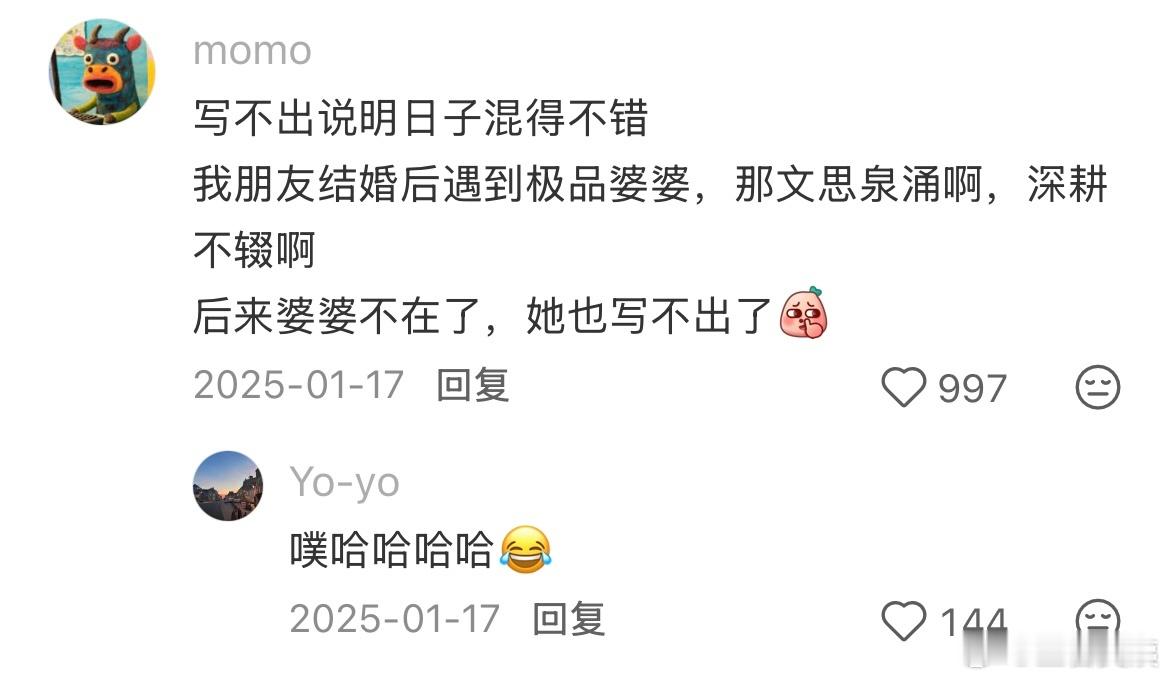Select the line 写不出说明日子混得不错
This screenshot has width=1169, height=680.
[x=420, y=118]
